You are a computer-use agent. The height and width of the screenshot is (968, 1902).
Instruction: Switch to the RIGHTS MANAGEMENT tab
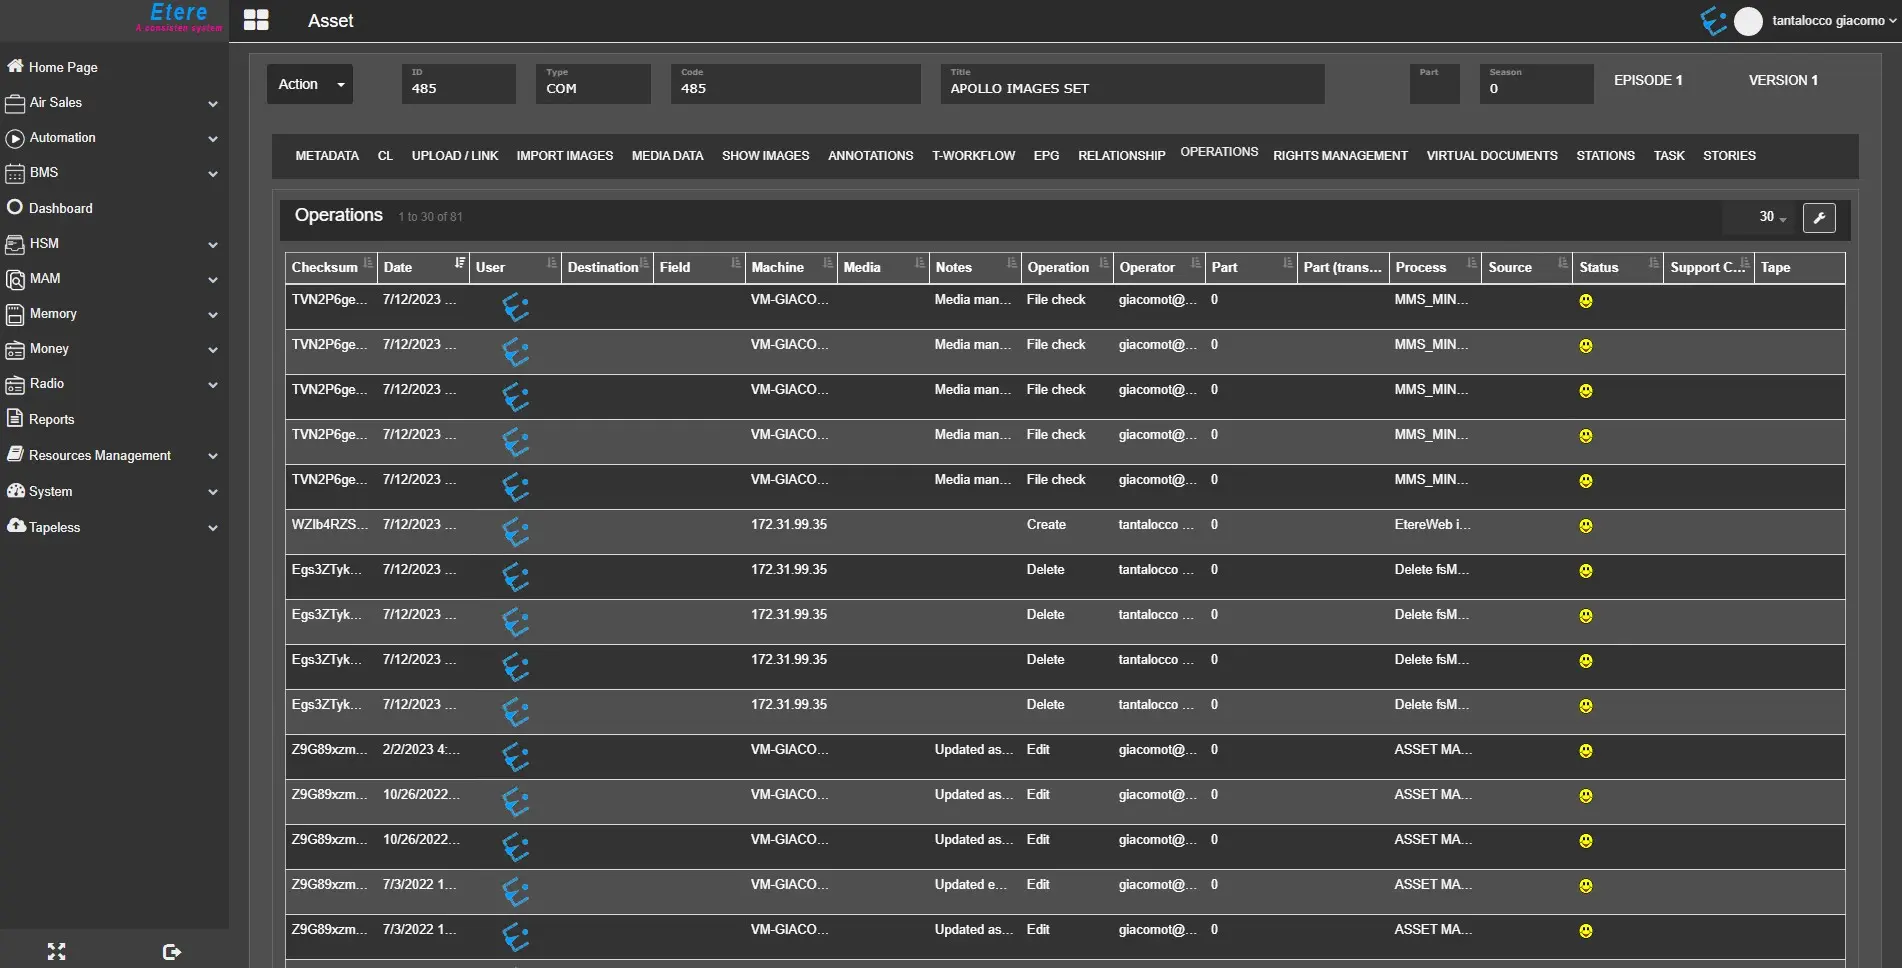(1339, 156)
